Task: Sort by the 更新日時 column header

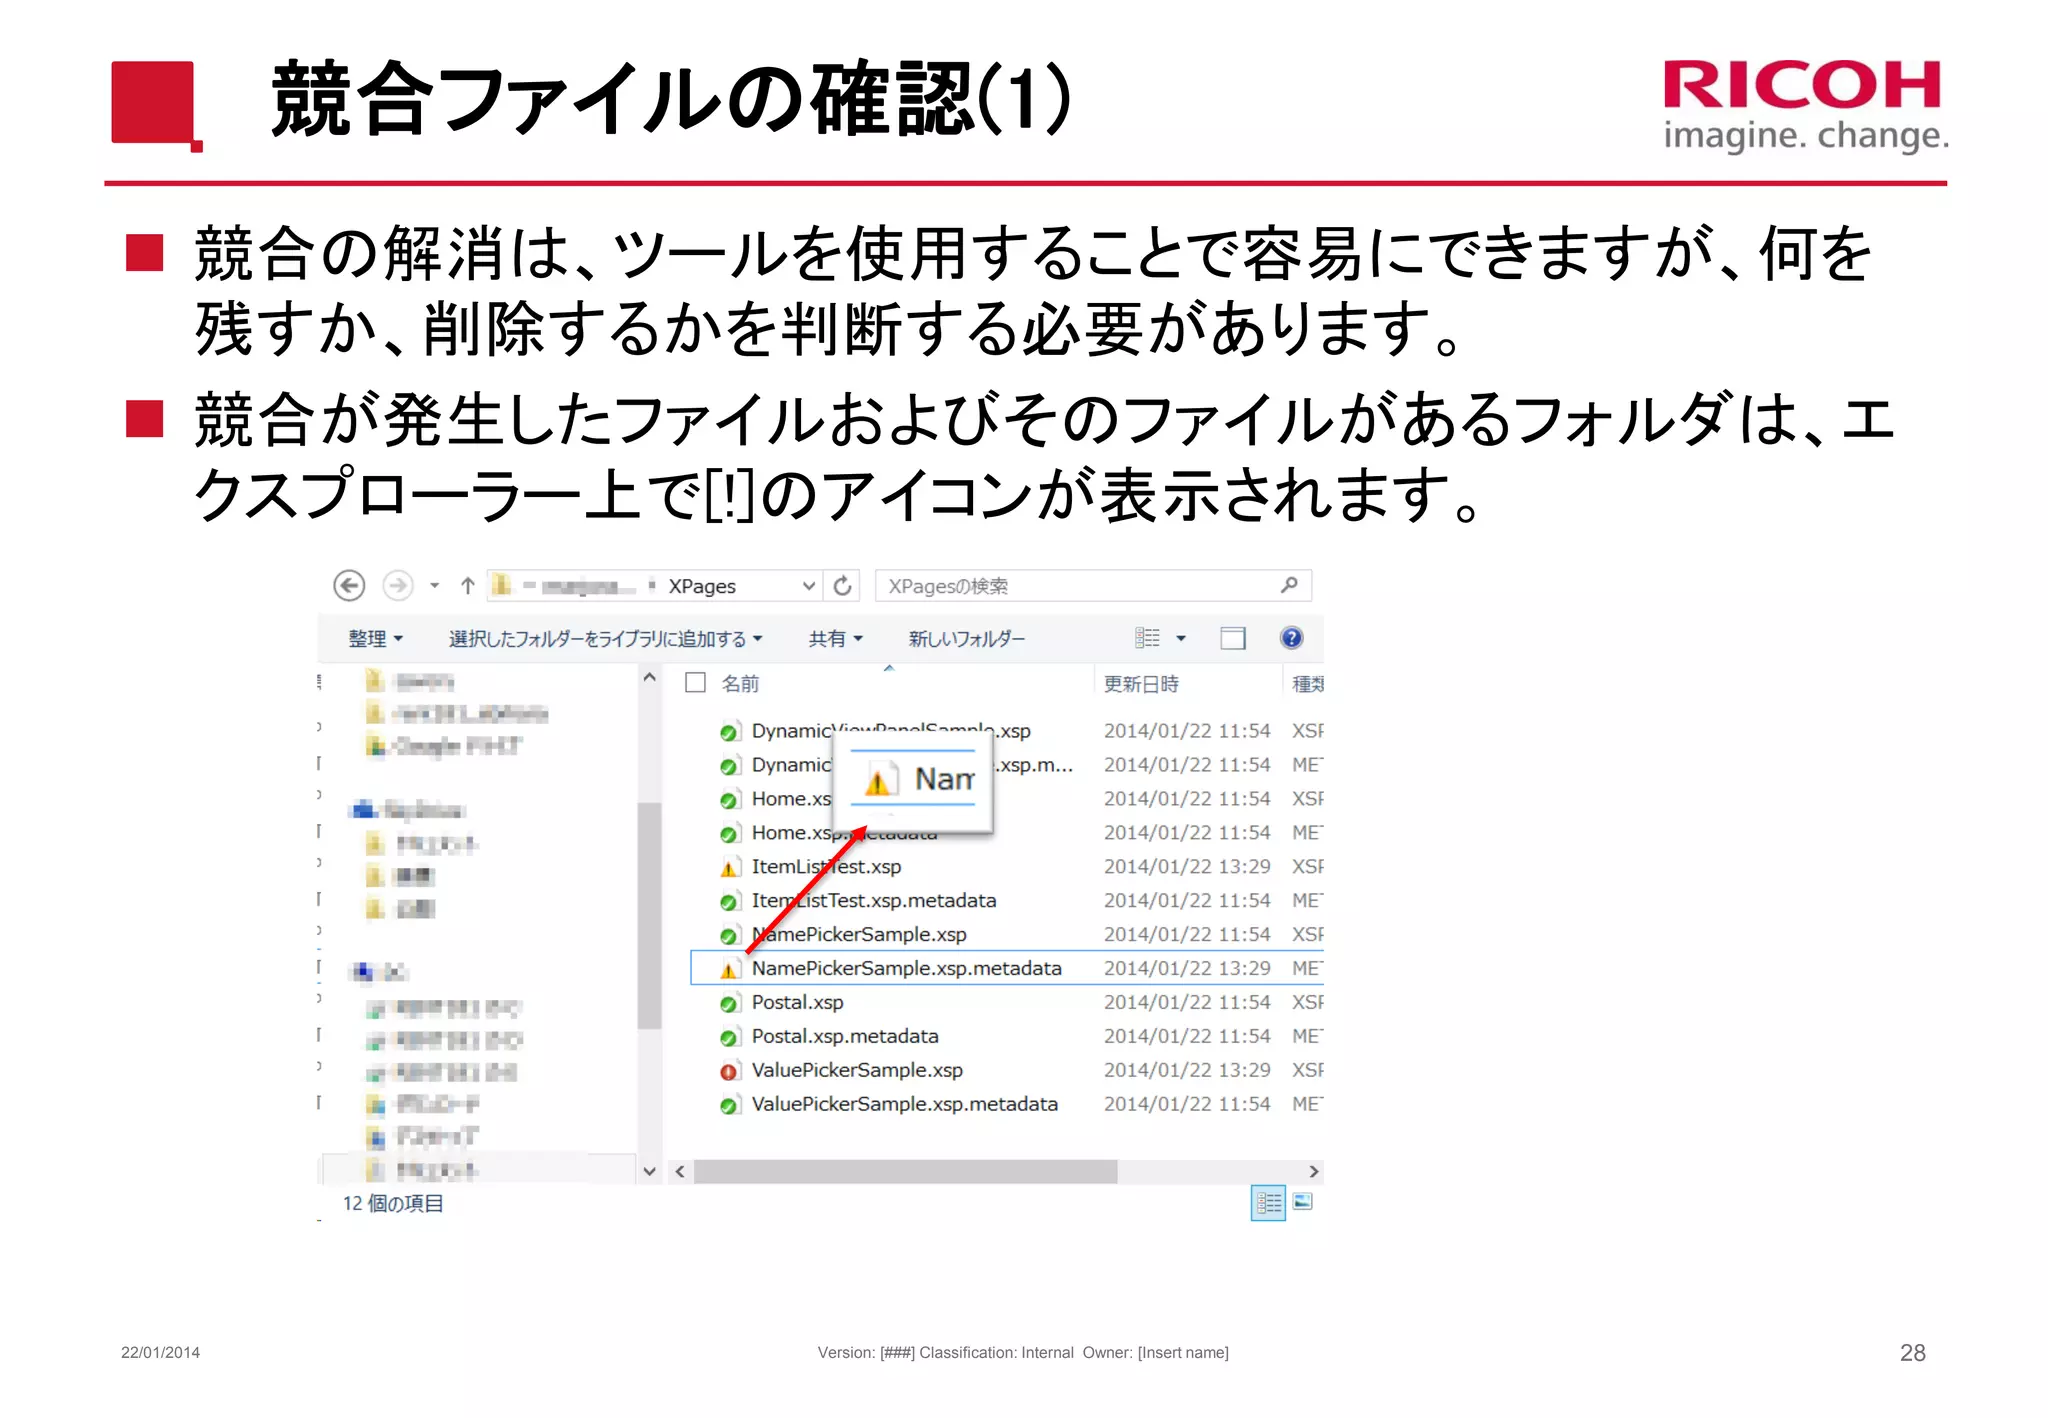Action: (x=1141, y=684)
